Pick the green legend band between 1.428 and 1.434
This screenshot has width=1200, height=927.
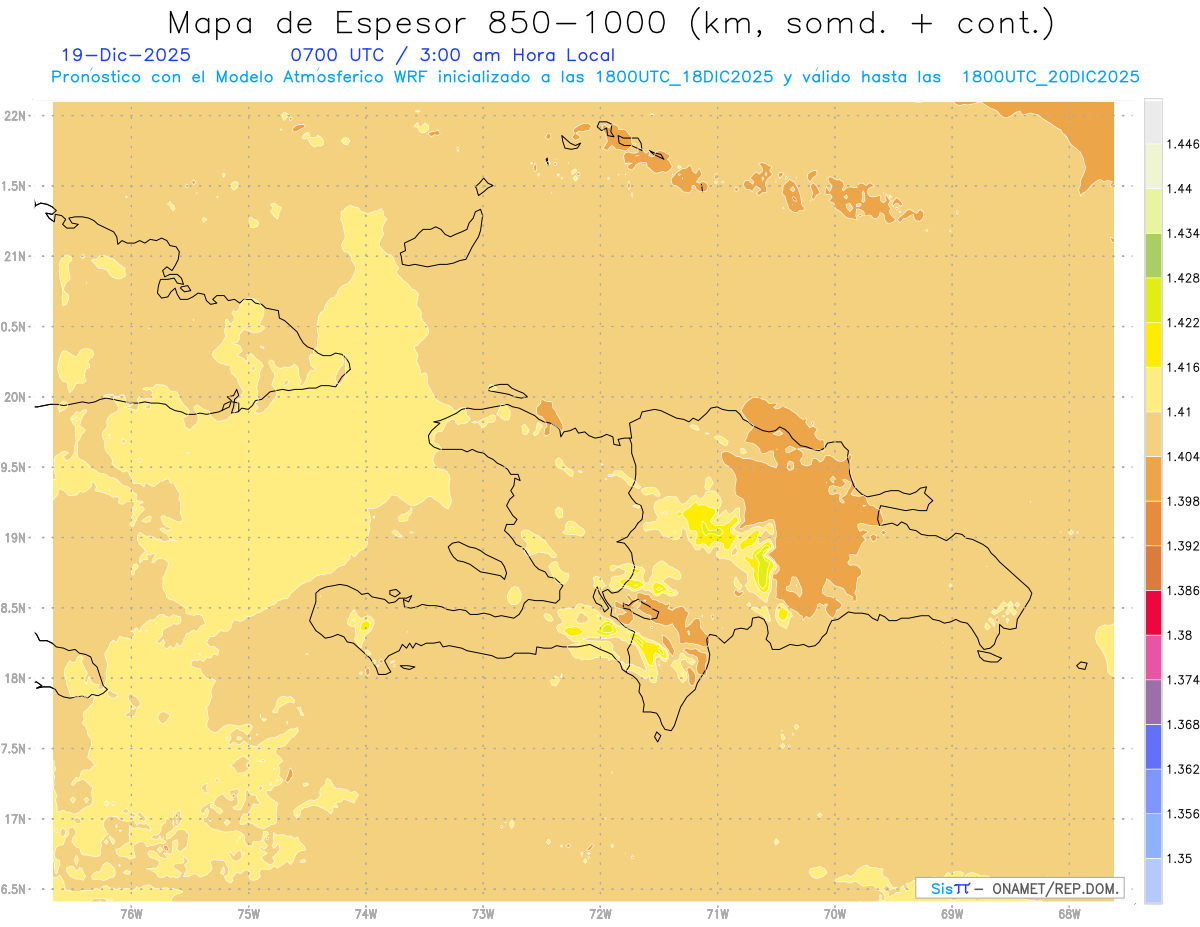1153,255
